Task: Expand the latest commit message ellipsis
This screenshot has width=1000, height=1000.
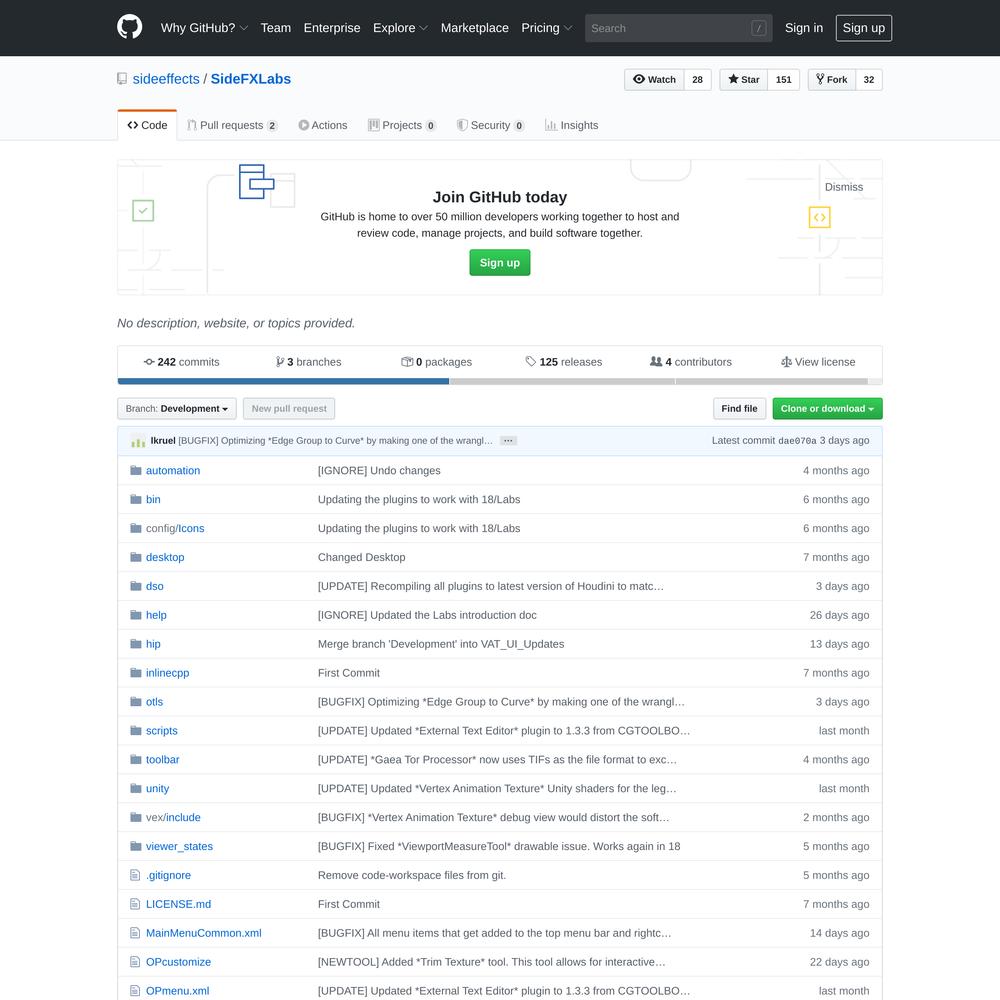Action: pos(508,441)
